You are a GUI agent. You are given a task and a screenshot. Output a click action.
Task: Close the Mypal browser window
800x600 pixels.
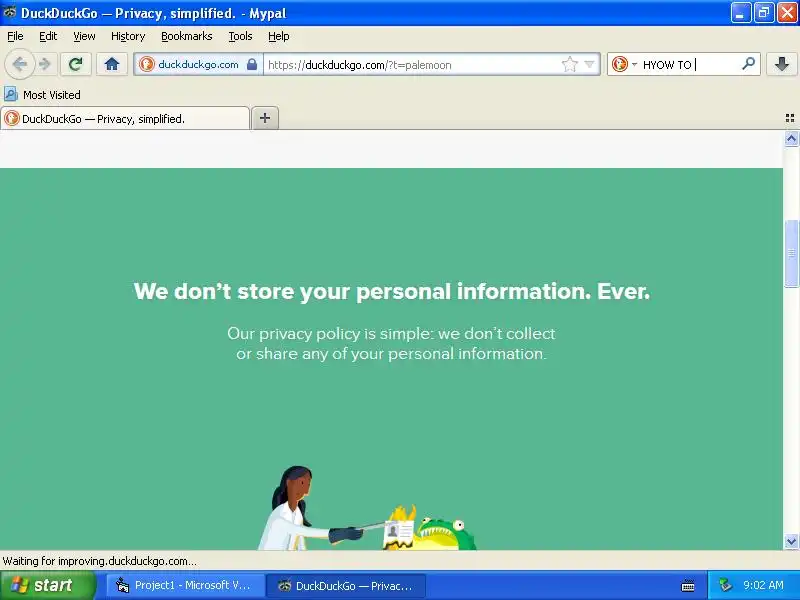787,13
